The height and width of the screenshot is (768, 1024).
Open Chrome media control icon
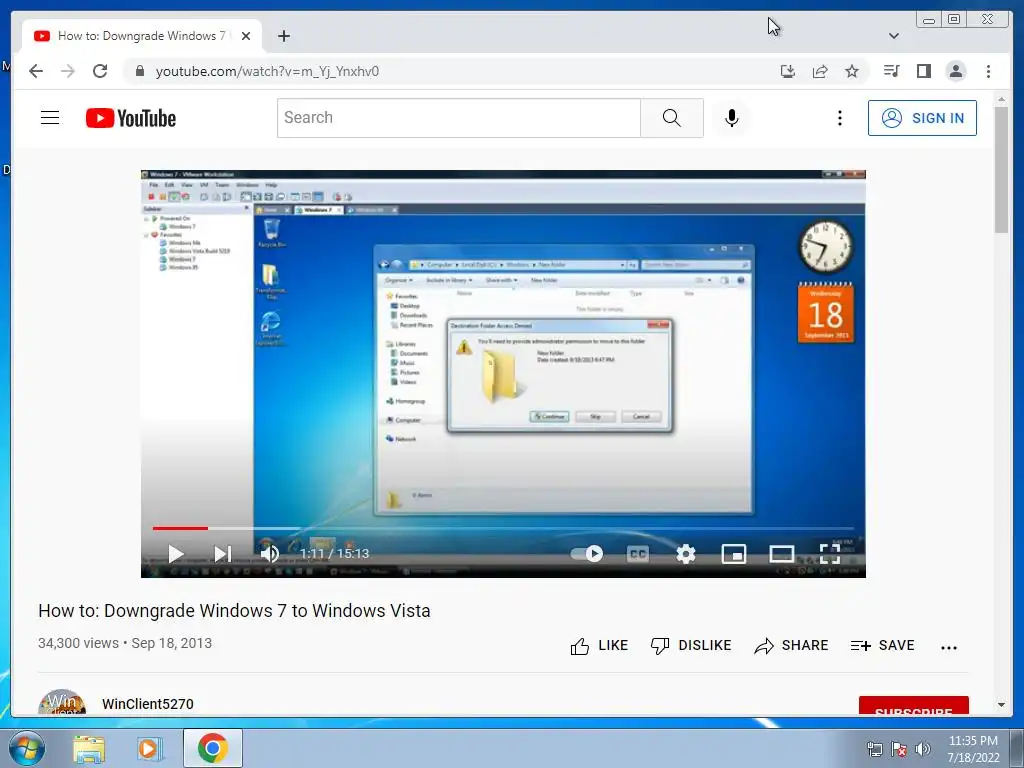coord(891,71)
